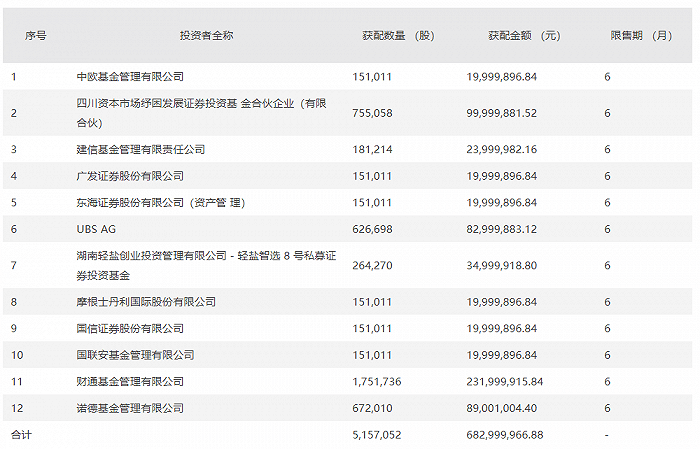Select 国联安基金管理有限公司 cell
This screenshot has width=700, height=449.
tap(135, 355)
